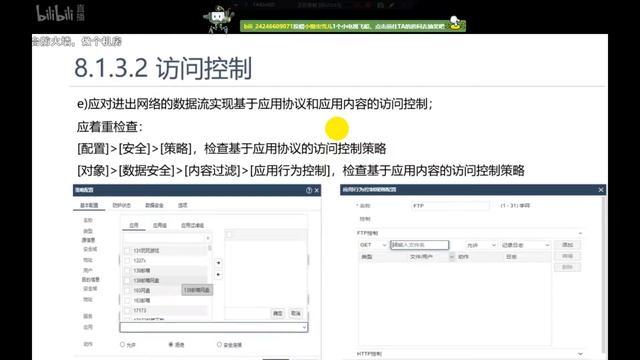Tick the checkbox for 17173

(127, 310)
